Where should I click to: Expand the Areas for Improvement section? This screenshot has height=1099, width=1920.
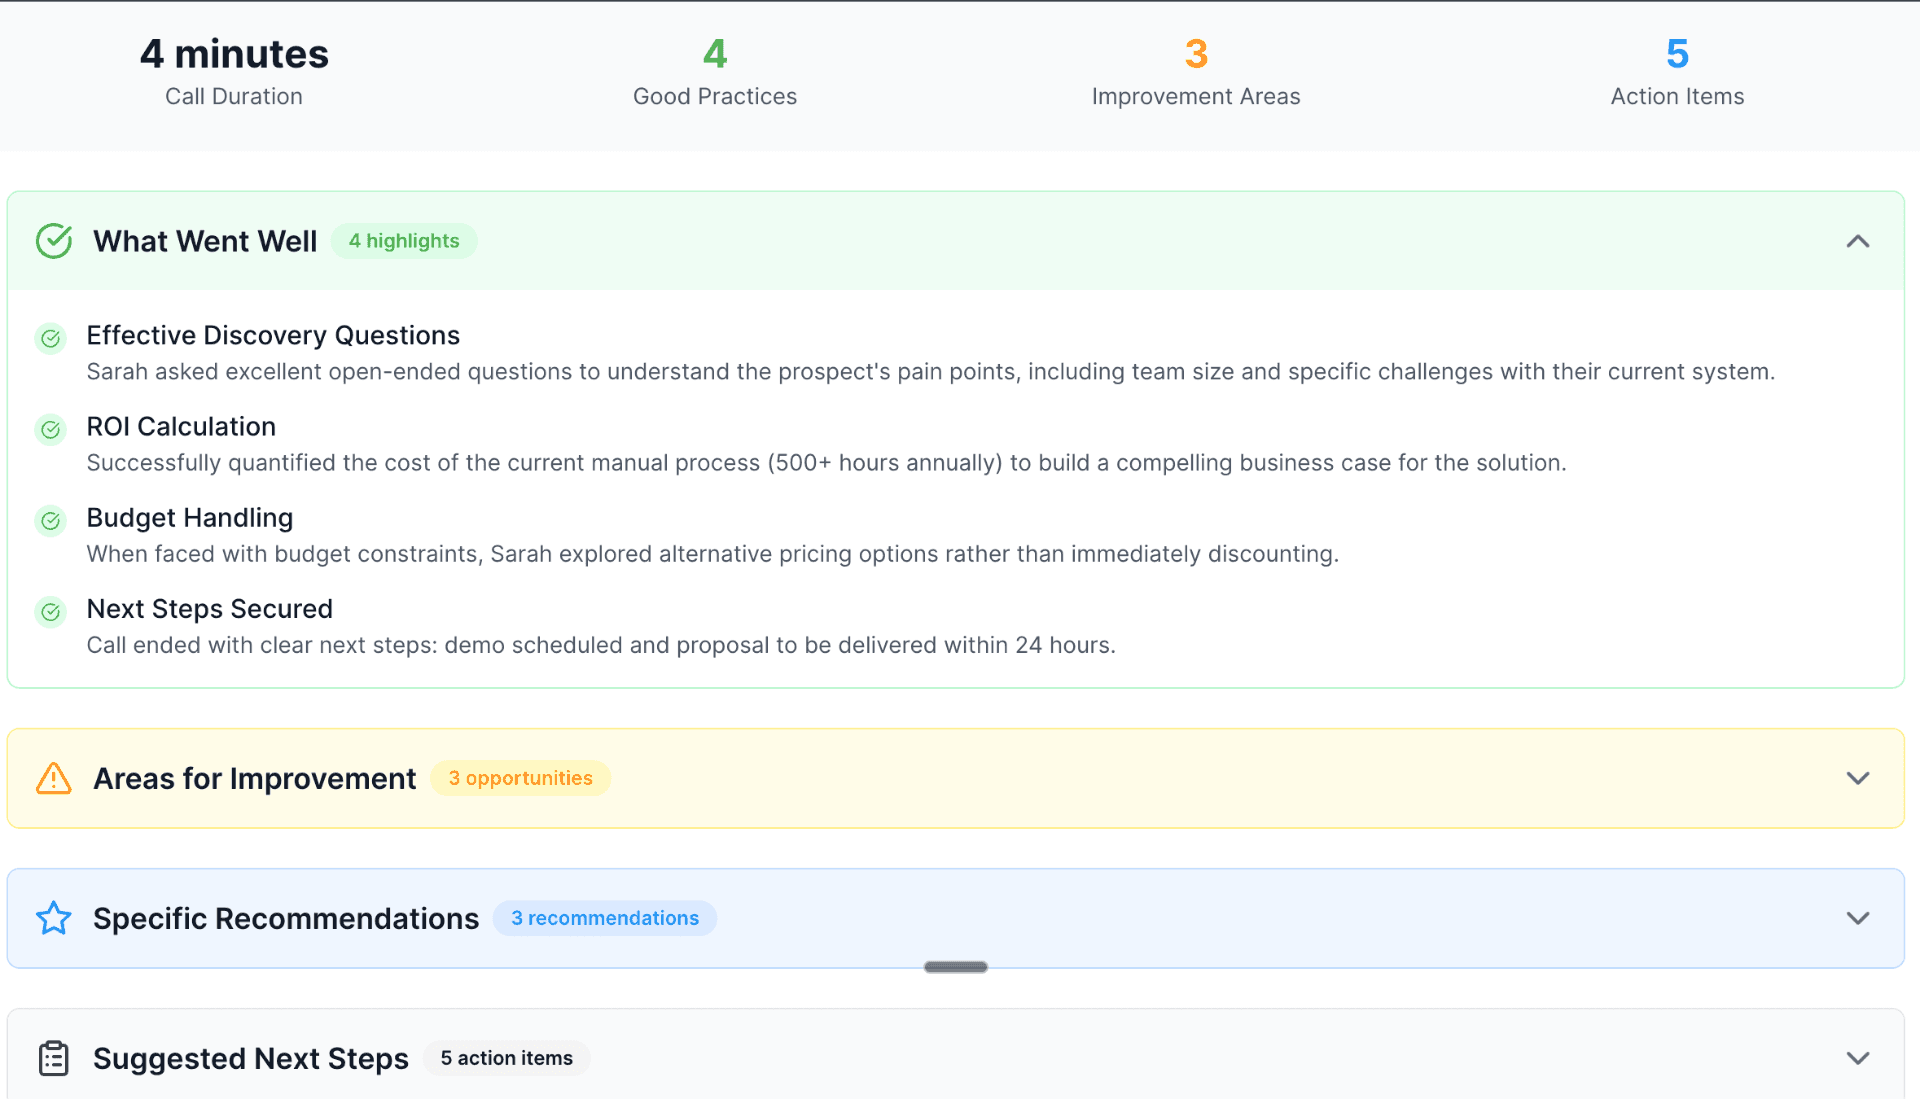(1858, 778)
